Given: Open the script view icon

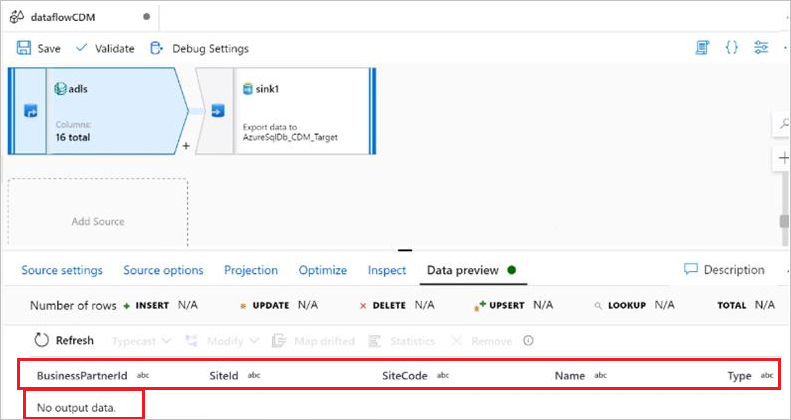Looking at the screenshot, I should pyautogui.click(x=703, y=47).
